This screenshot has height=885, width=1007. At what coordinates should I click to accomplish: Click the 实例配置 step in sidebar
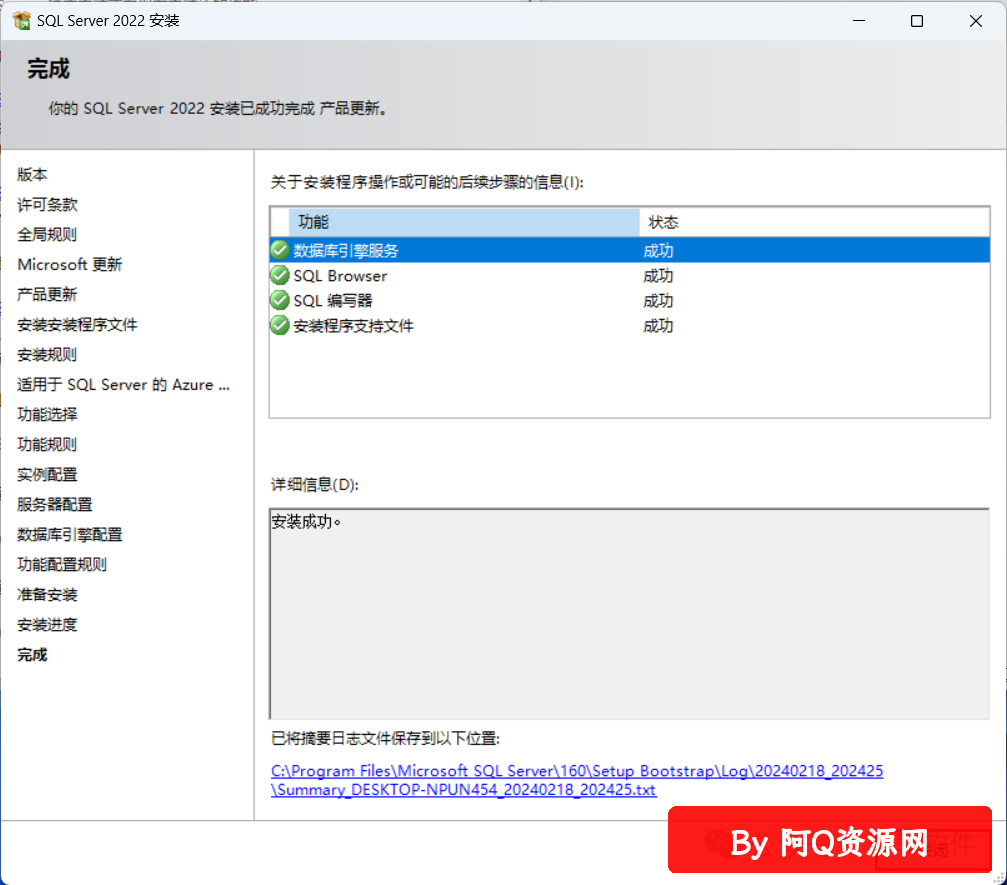(x=47, y=475)
